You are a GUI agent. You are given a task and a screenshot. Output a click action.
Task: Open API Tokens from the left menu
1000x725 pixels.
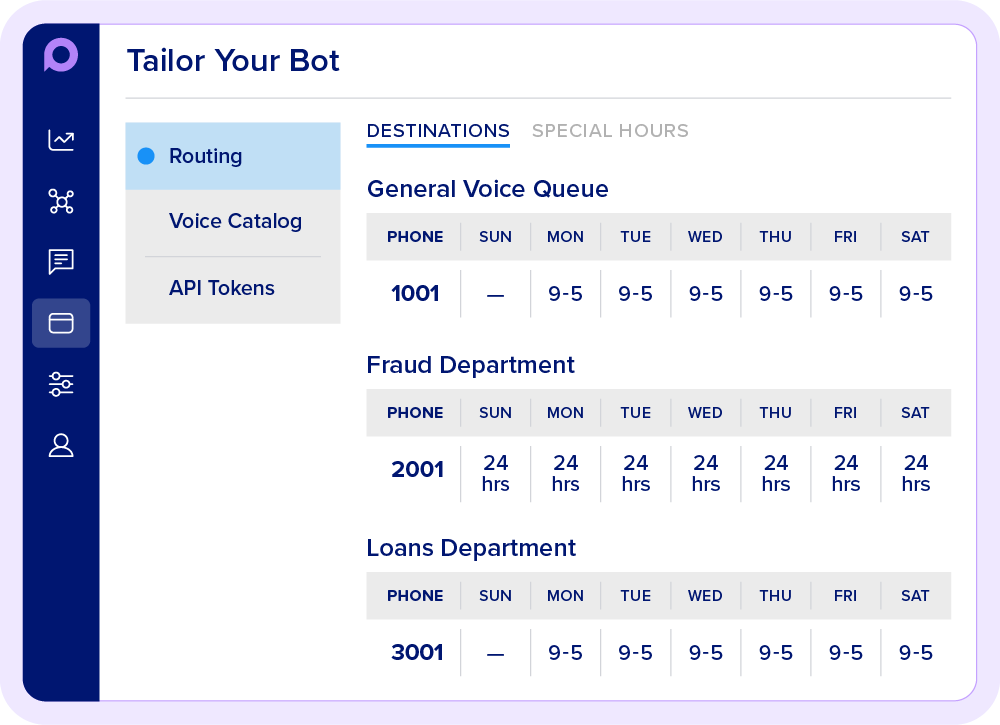tap(222, 288)
